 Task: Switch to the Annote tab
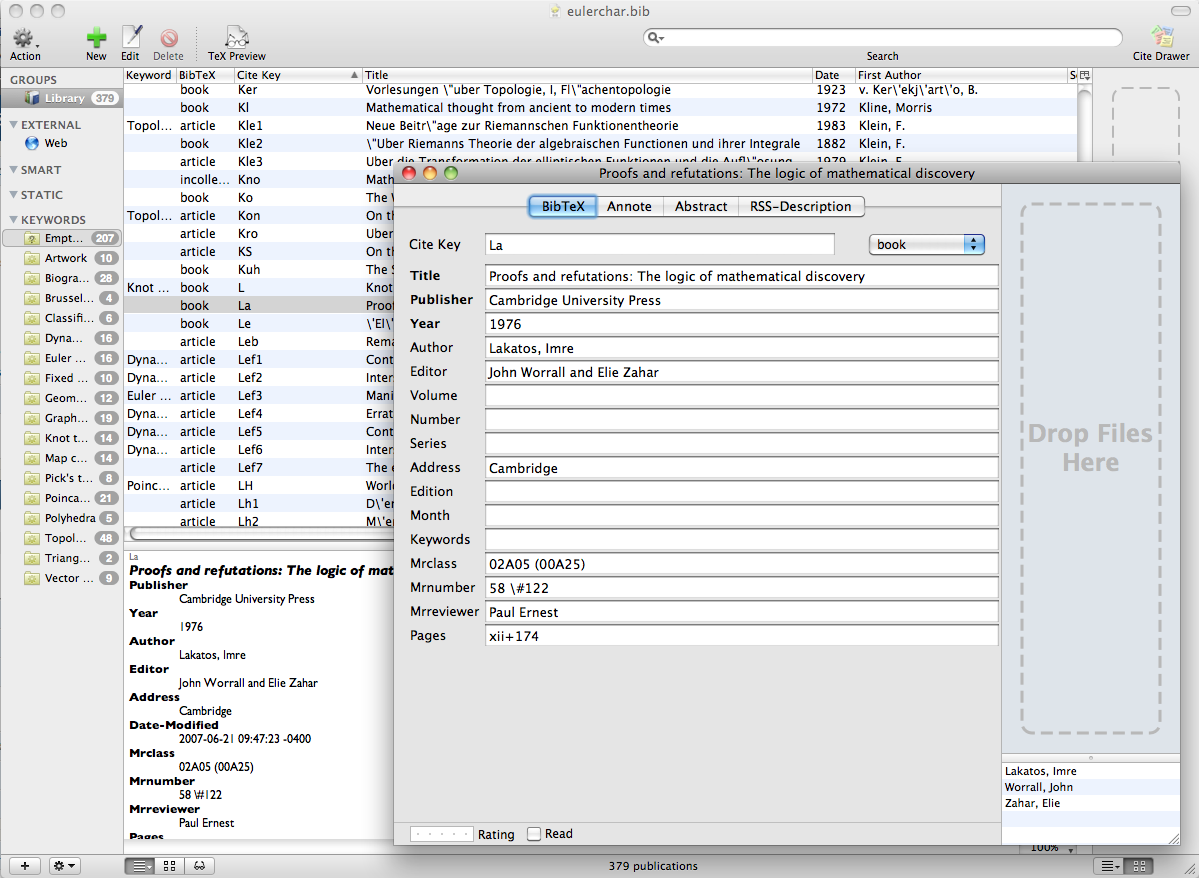click(629, 206)
